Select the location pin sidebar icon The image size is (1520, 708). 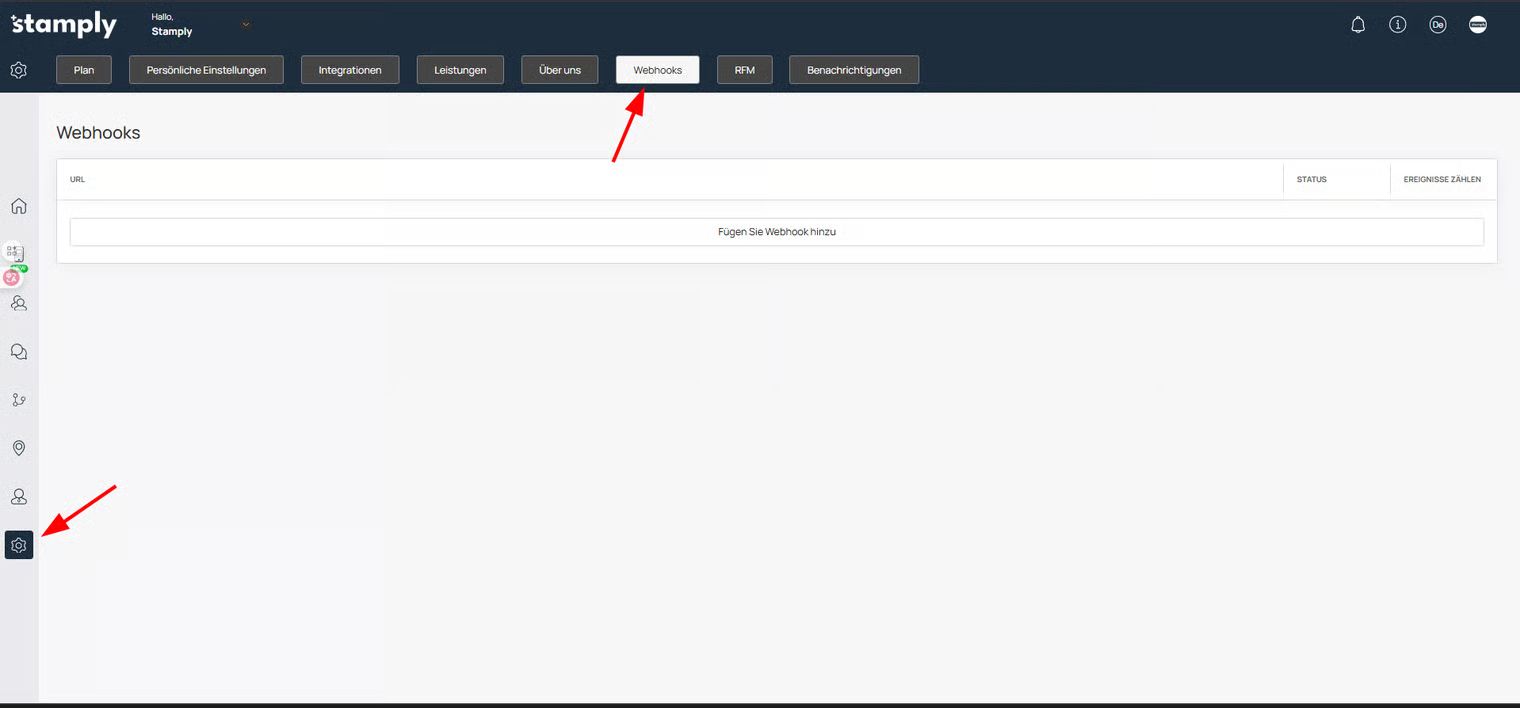(18, 448)
